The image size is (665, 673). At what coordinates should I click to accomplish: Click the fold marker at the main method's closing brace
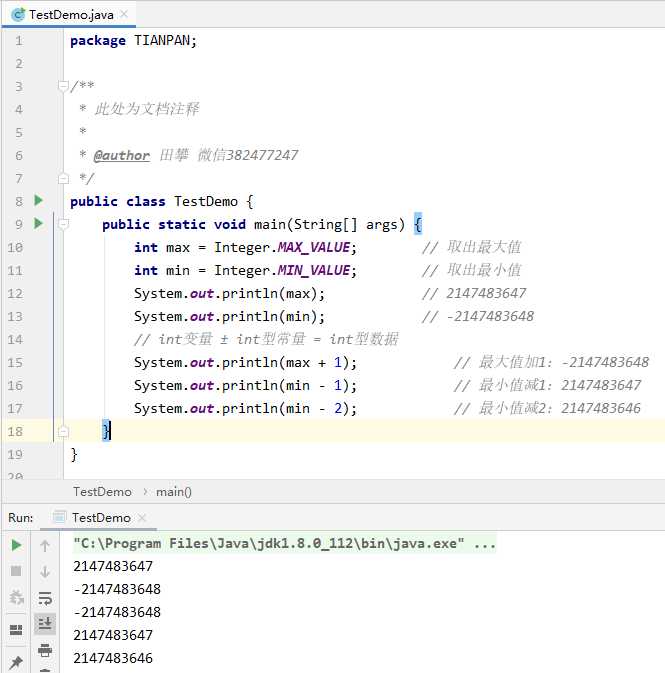[x=63, y=431]
